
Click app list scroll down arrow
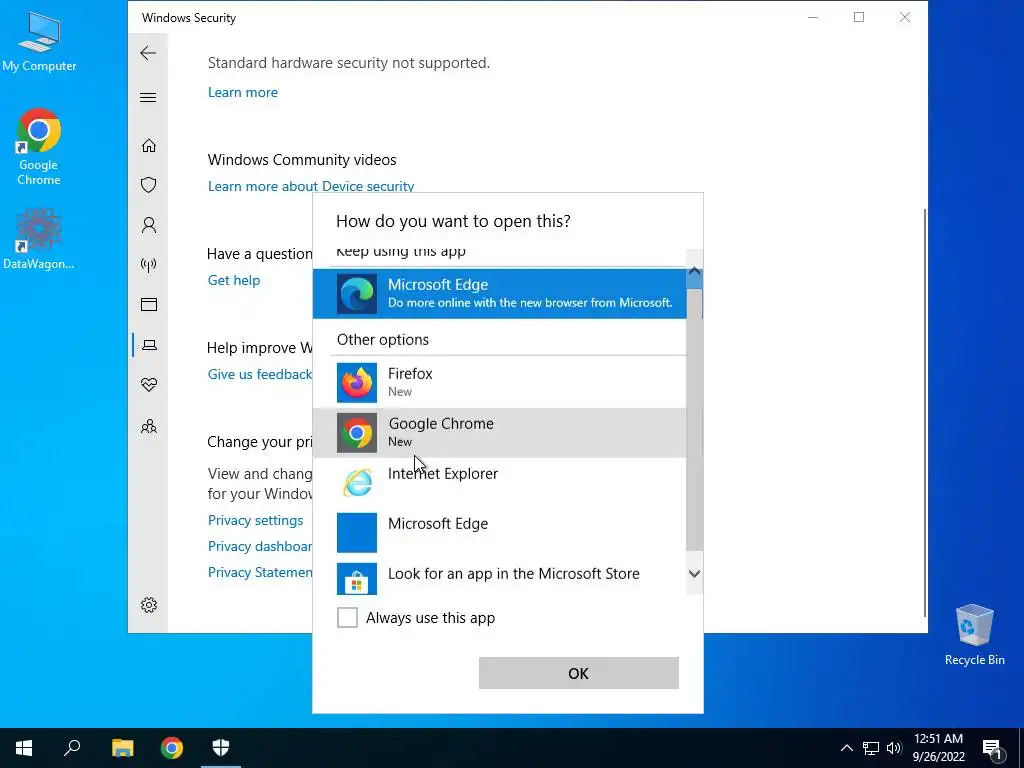[x=695, y=573]
